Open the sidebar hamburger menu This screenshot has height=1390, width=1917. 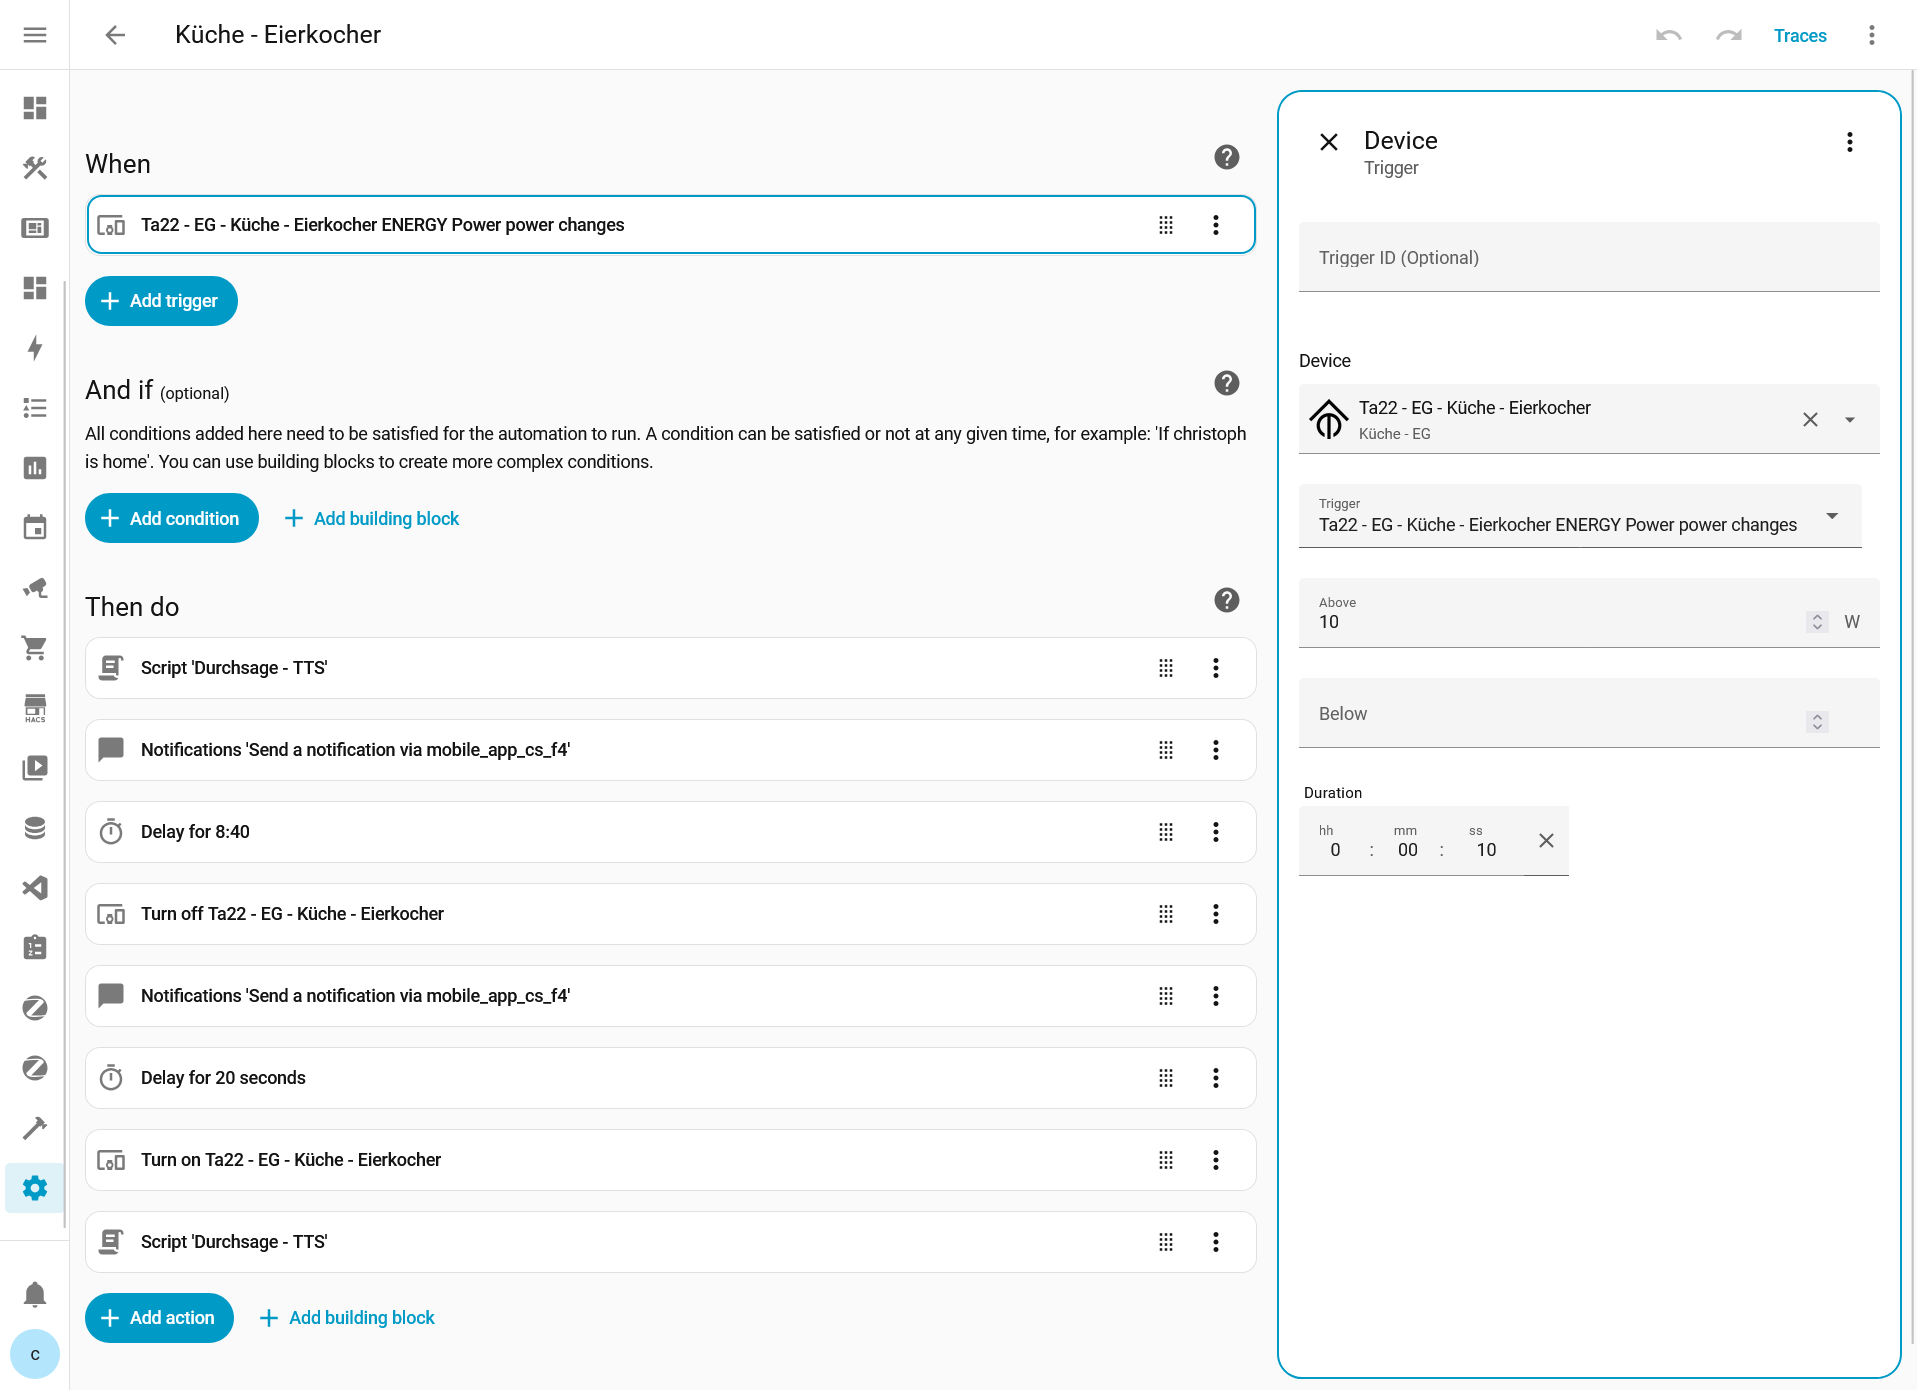[x=35, y=35]
